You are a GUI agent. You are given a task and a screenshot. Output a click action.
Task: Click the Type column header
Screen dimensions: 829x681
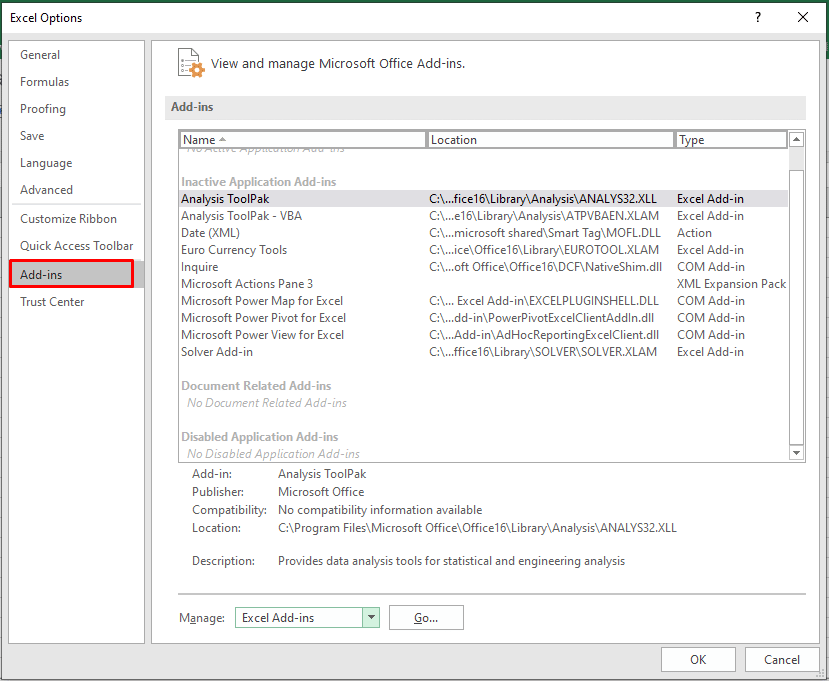pyautogui.click(x=730, y=140)
